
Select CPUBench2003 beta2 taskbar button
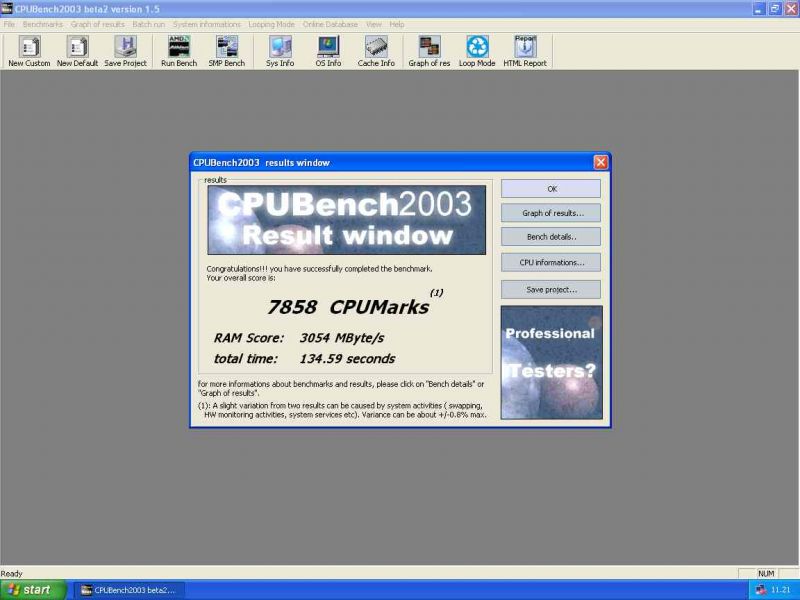pyautogui.click(x=130, y=590)
